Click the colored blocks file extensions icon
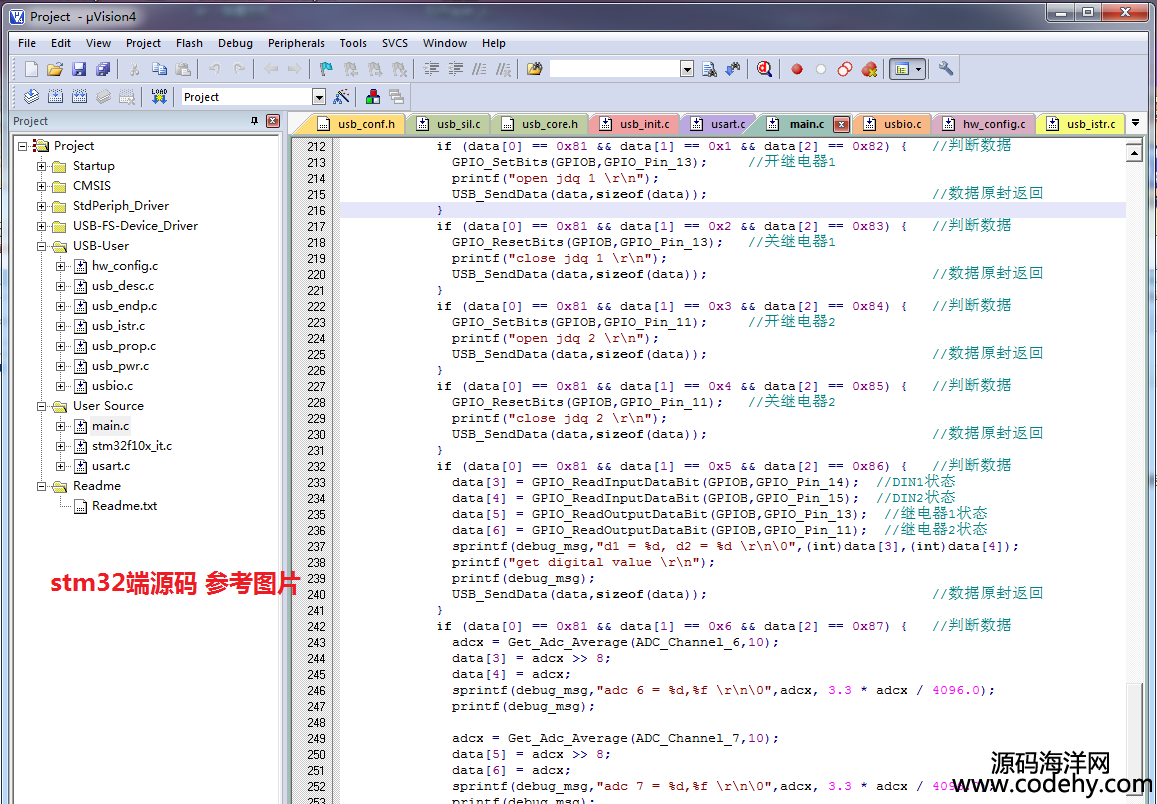The image size is (1157, 804). 373,97
